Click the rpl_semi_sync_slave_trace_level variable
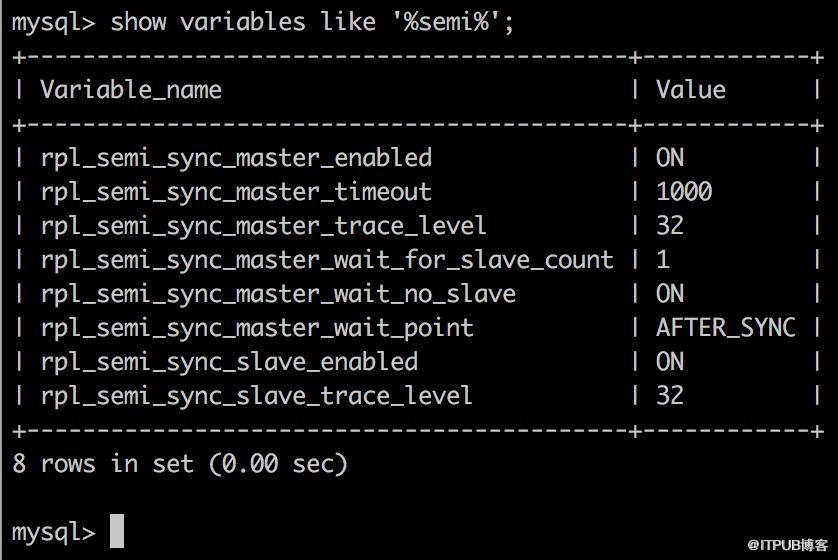This screenshot has width=838, height=560. coord(257,396)
